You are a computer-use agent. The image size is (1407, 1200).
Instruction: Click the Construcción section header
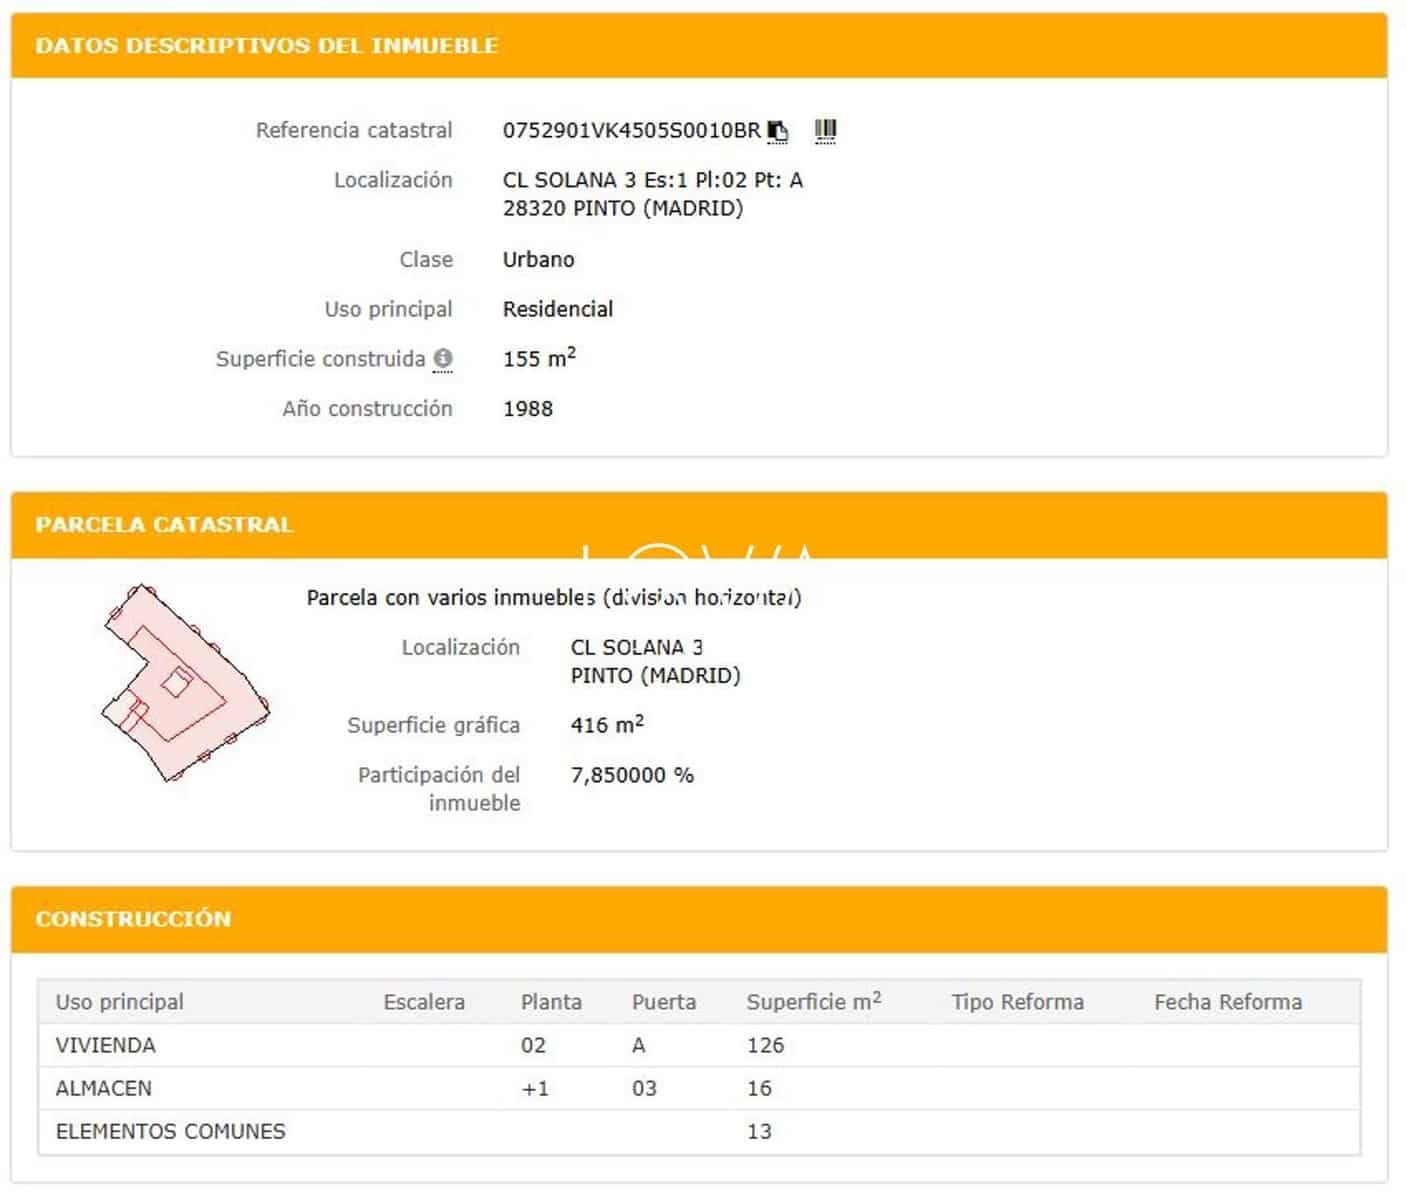133,919
